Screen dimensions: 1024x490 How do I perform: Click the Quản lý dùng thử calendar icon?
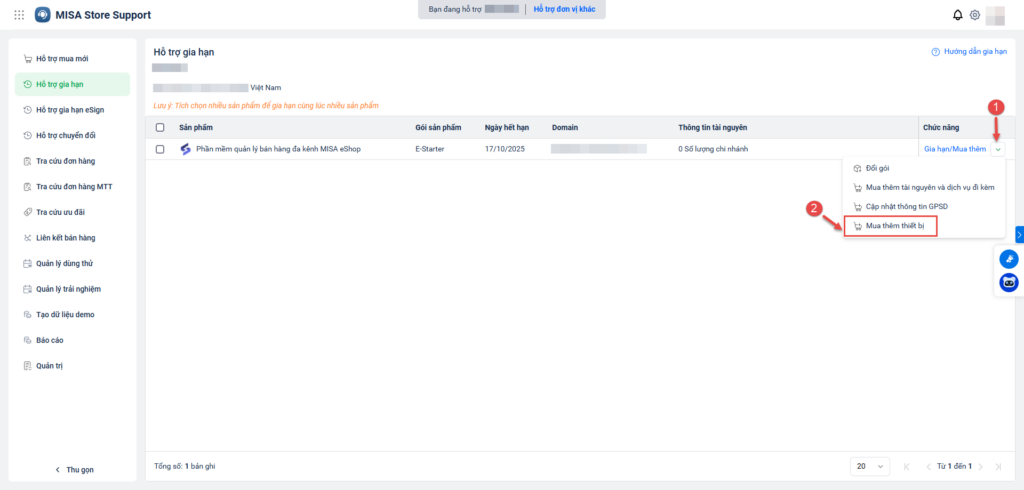pos(27,263)
